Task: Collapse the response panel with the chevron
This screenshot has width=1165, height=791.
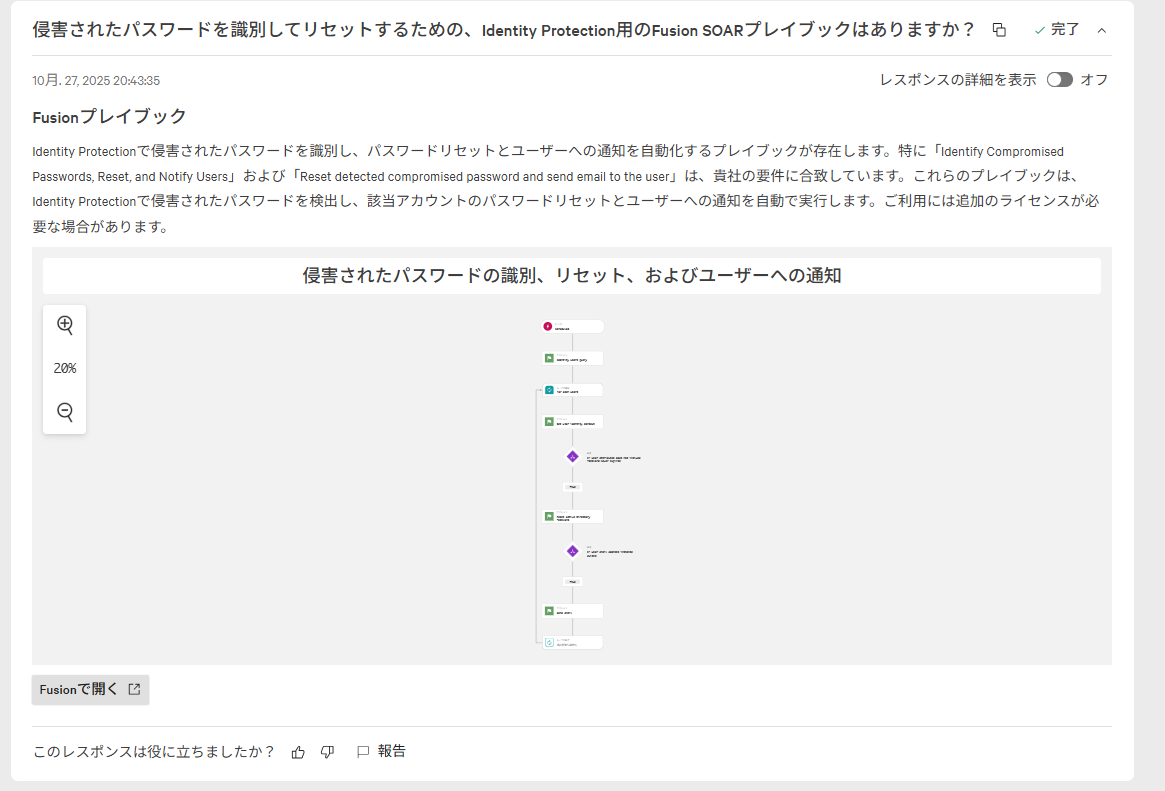Action: click(x=1102, y=30)
